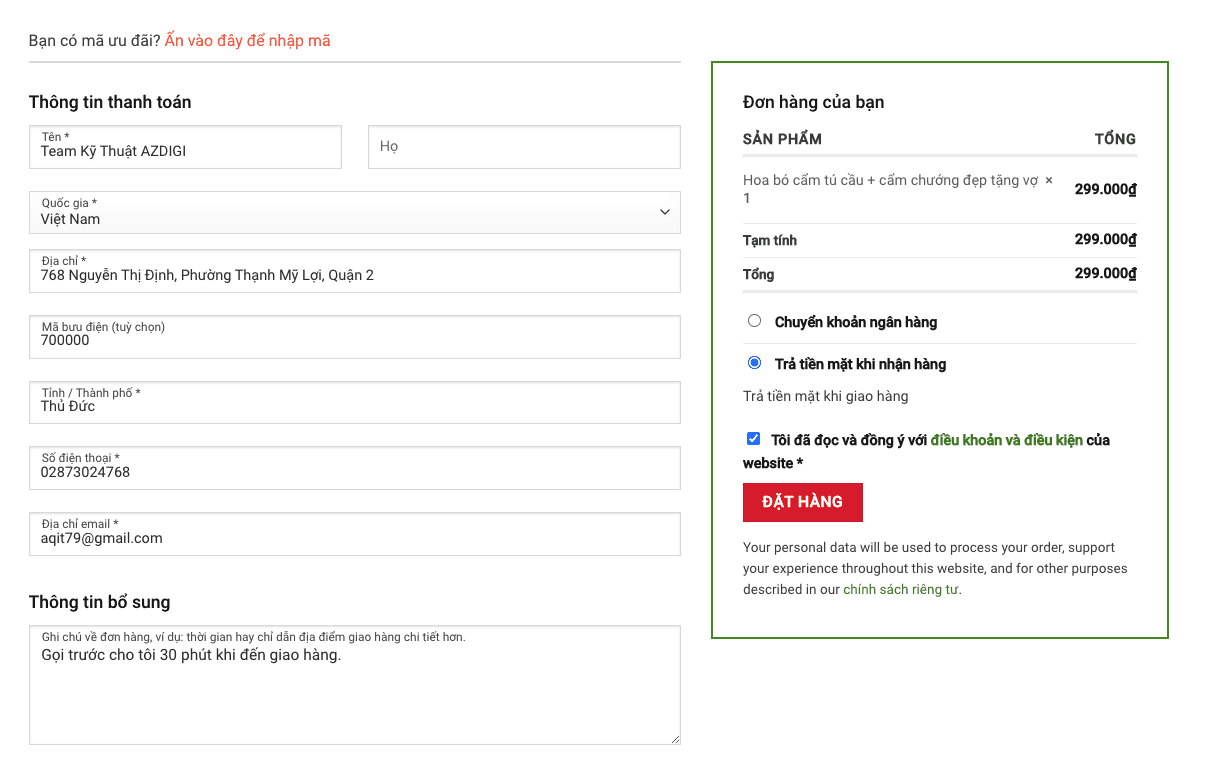
Task: Uncheck the terms agreement checkbox
Action: (753, 438)
